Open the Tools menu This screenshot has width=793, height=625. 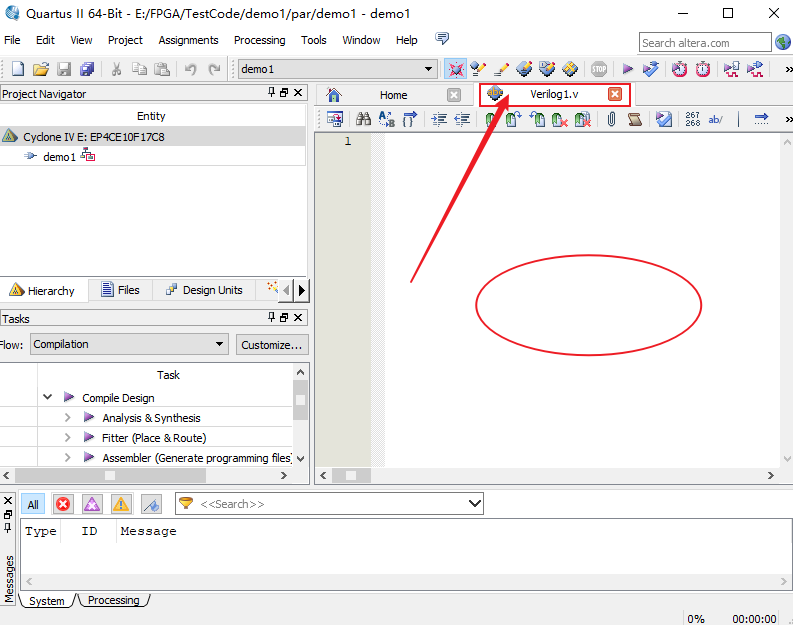[x=314, y=40]
